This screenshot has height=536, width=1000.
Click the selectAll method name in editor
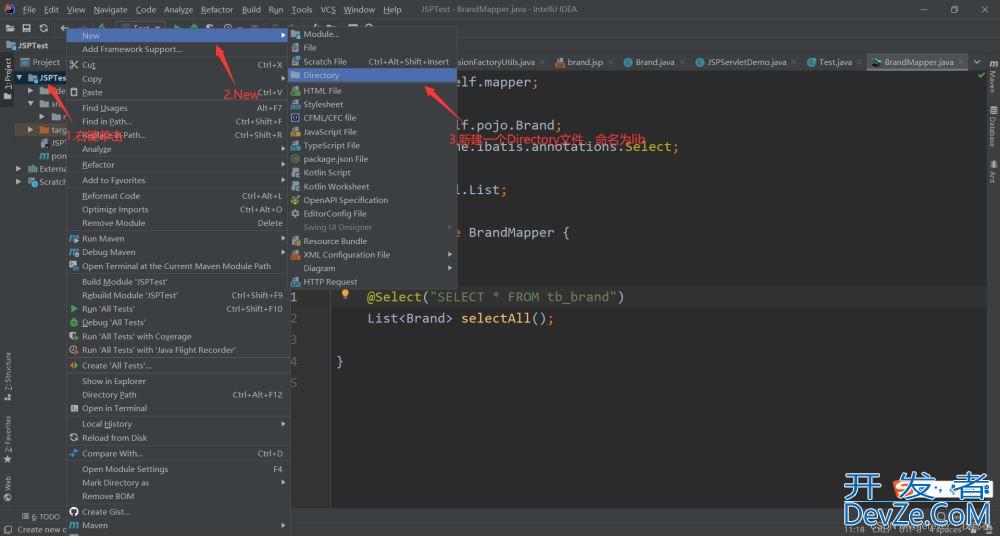coord(496,318)
